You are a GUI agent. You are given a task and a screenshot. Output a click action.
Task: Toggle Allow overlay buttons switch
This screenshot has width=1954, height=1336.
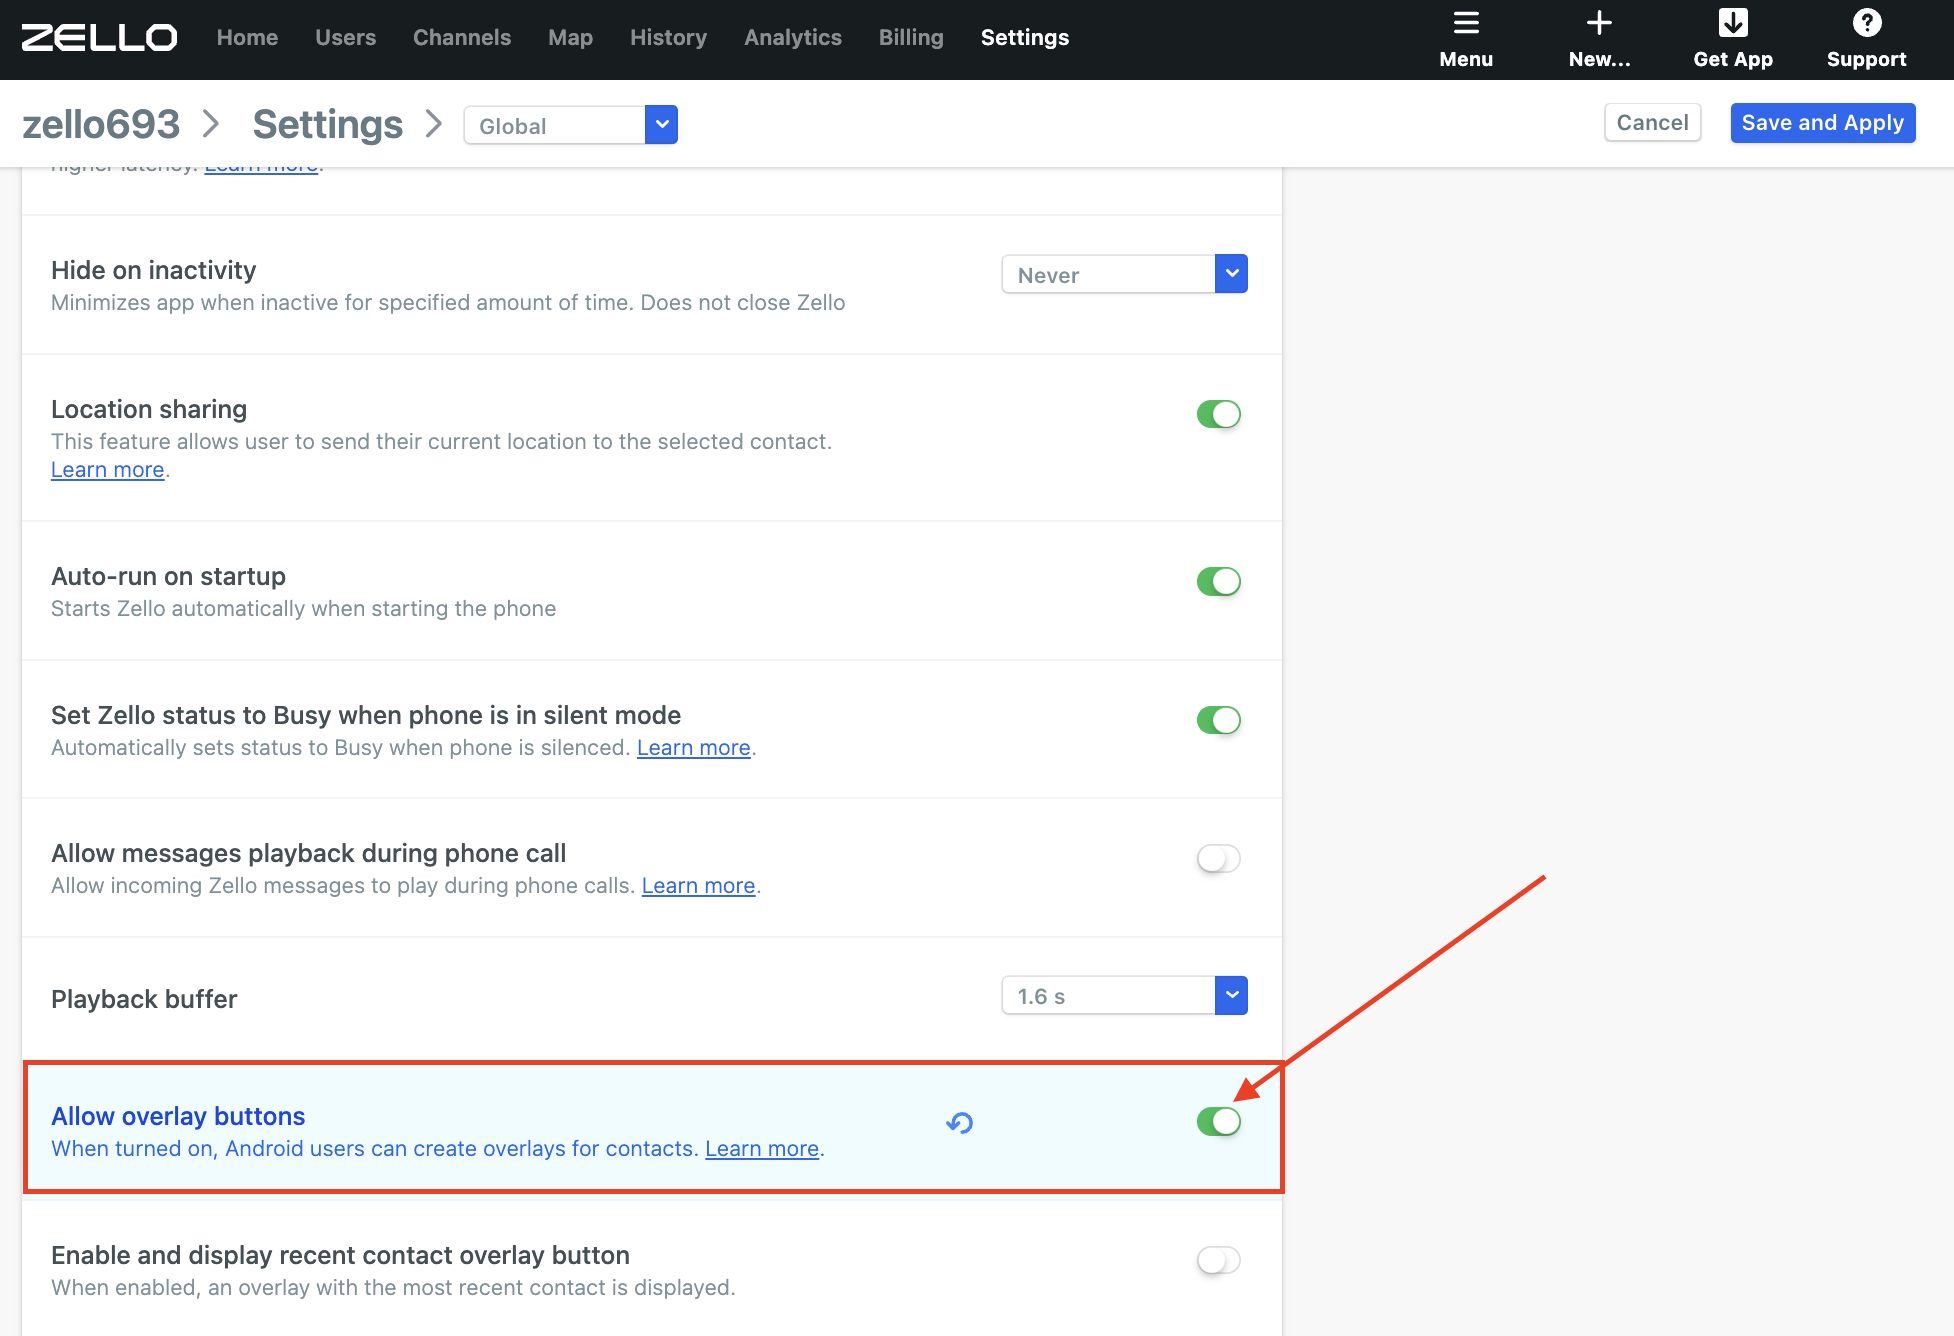1219,1121
